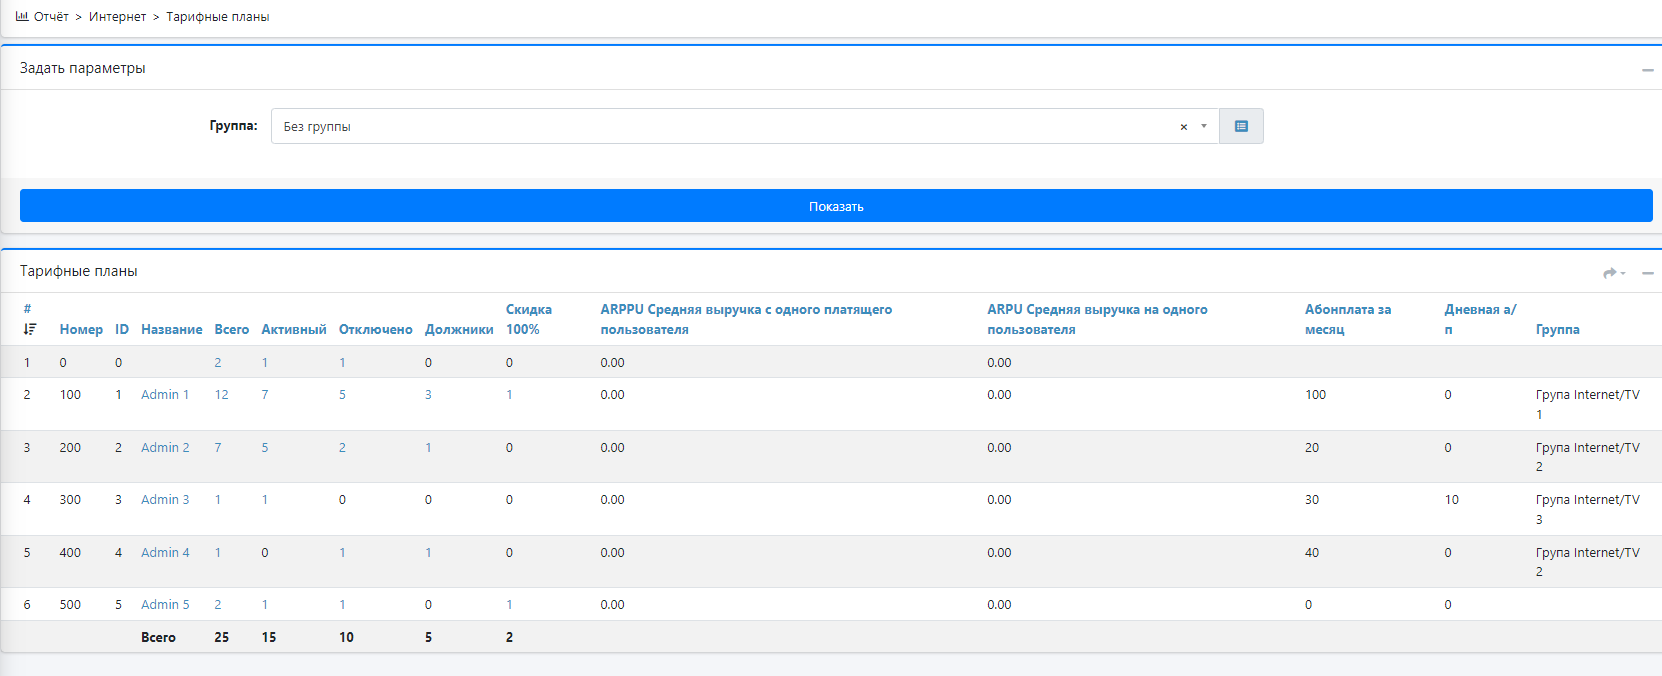Sort table by Номер column
The height and width of the screenshot is (676, 1662).
click(x=81, y=329)
